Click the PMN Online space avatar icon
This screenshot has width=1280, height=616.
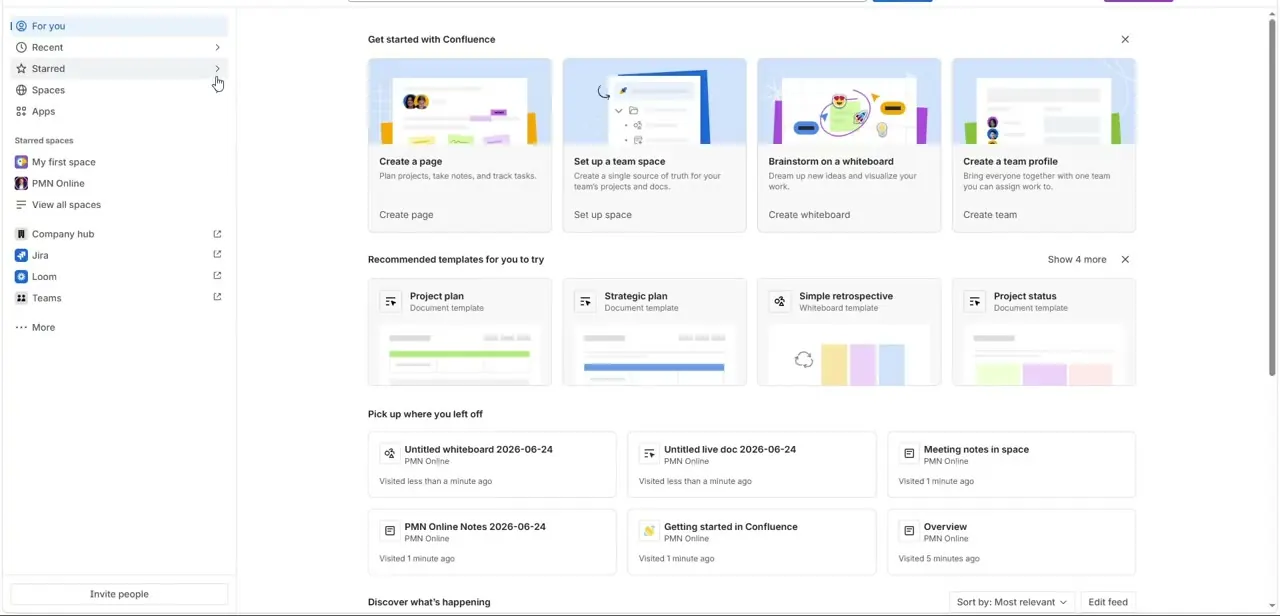(x=21, y=183)
